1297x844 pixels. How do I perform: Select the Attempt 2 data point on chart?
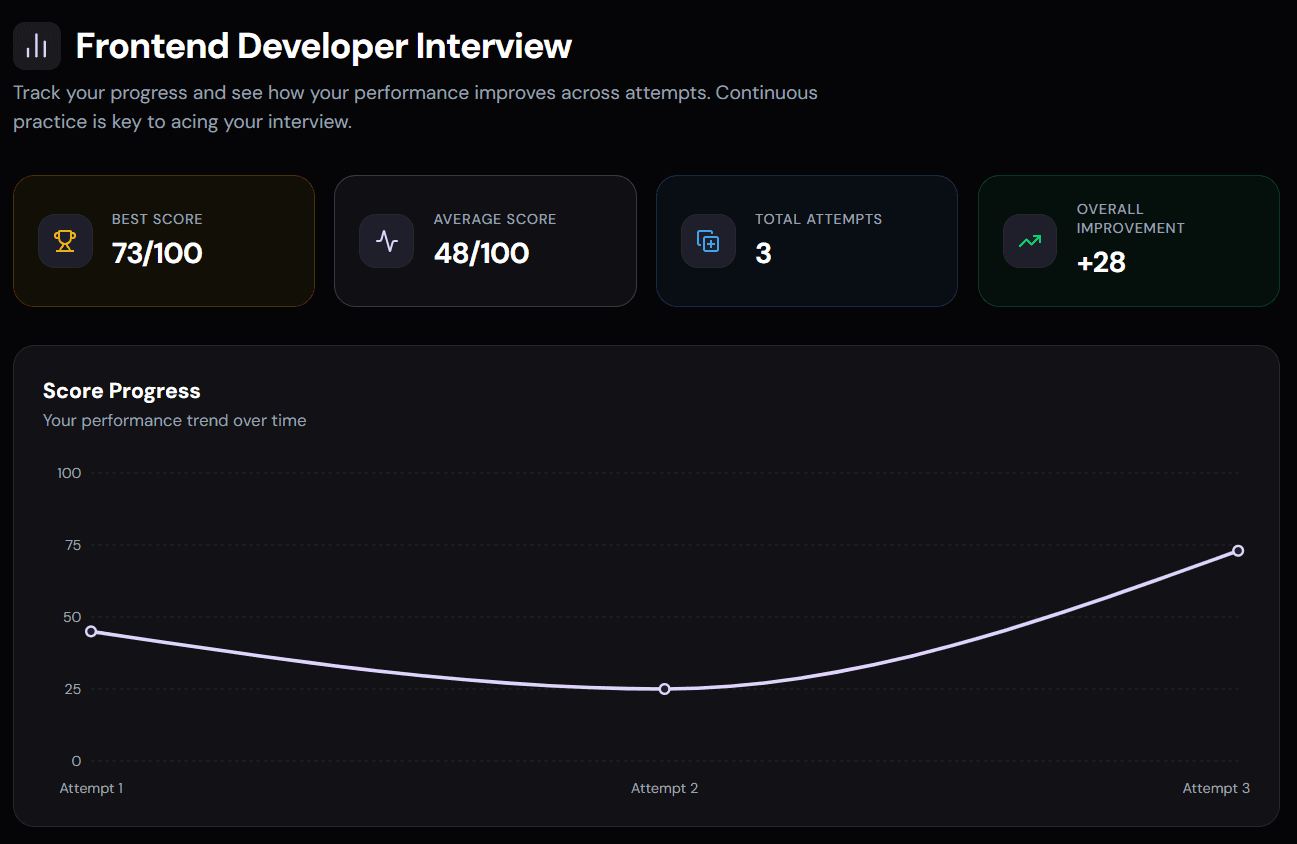pyautogui.click(x=665, y=689)
